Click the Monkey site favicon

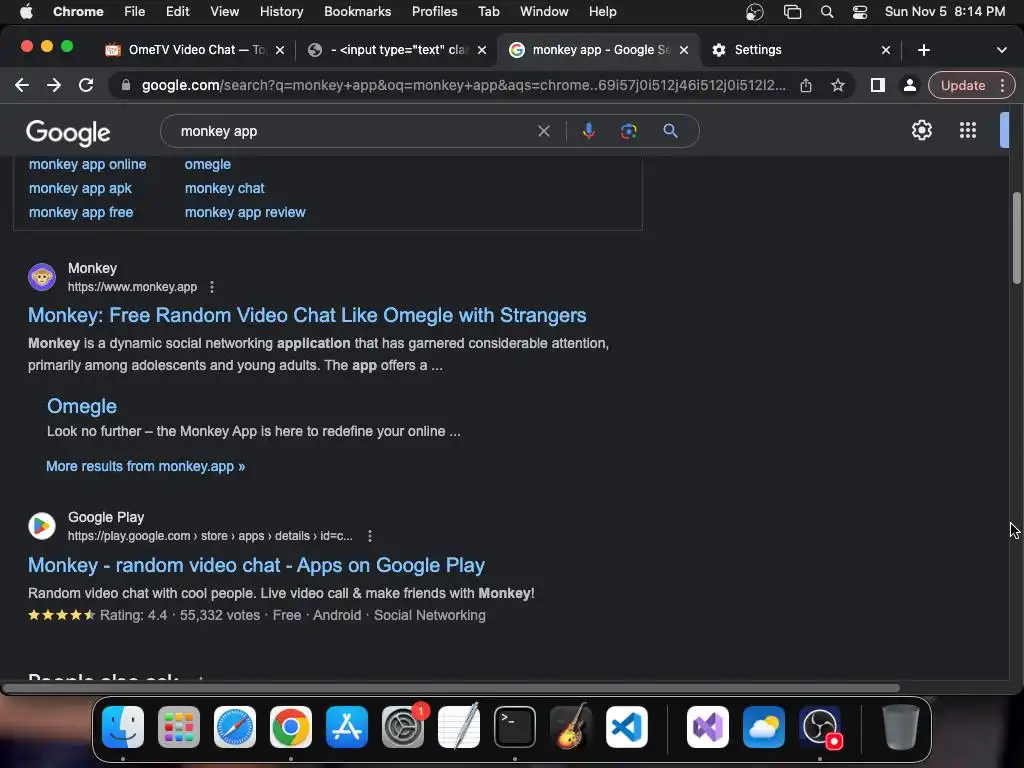[42, 277]
